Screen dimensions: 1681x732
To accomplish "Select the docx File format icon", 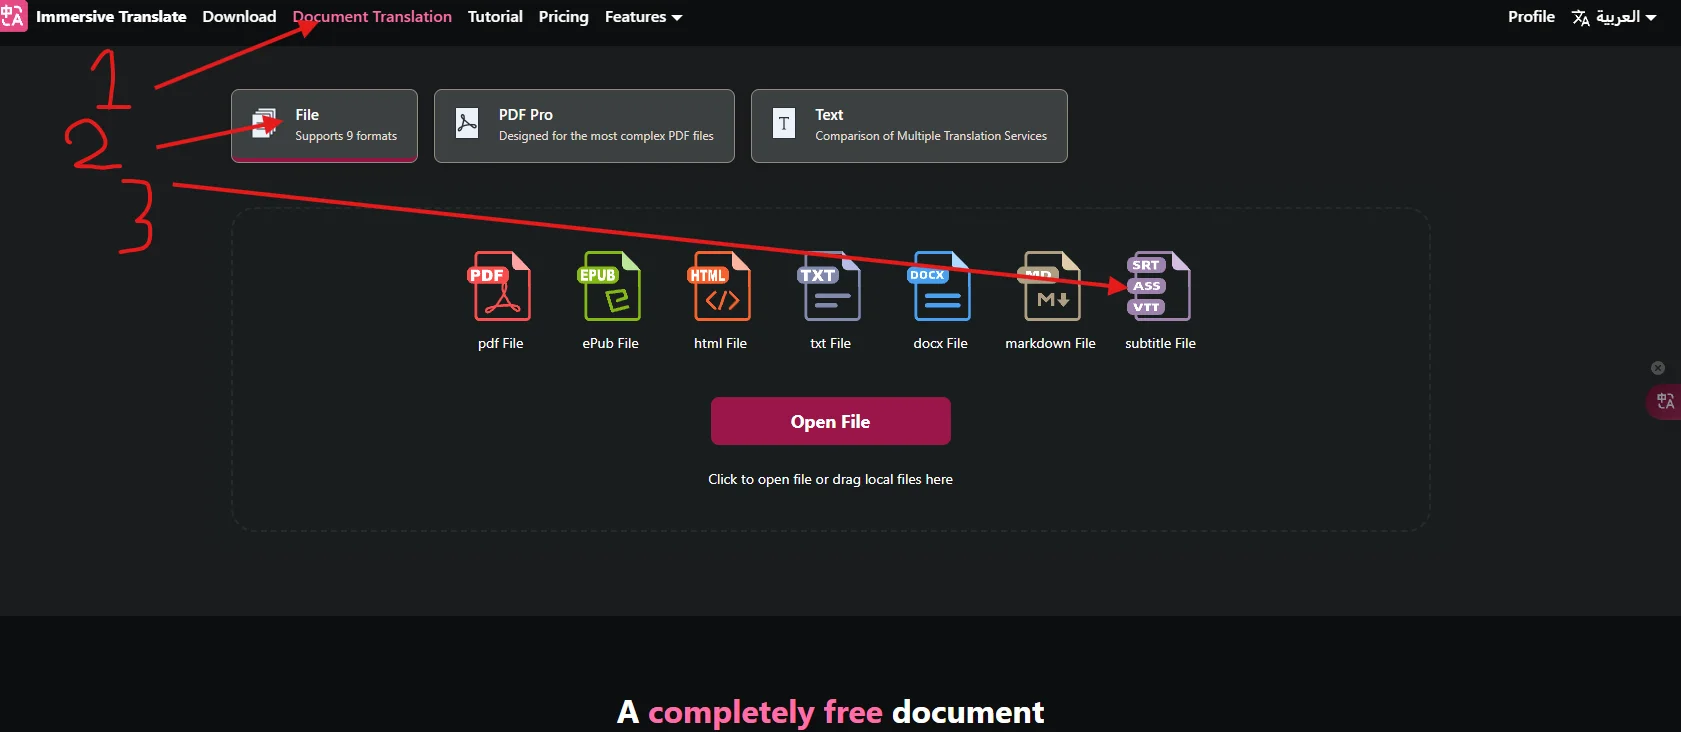I will [x=940, y=286].
